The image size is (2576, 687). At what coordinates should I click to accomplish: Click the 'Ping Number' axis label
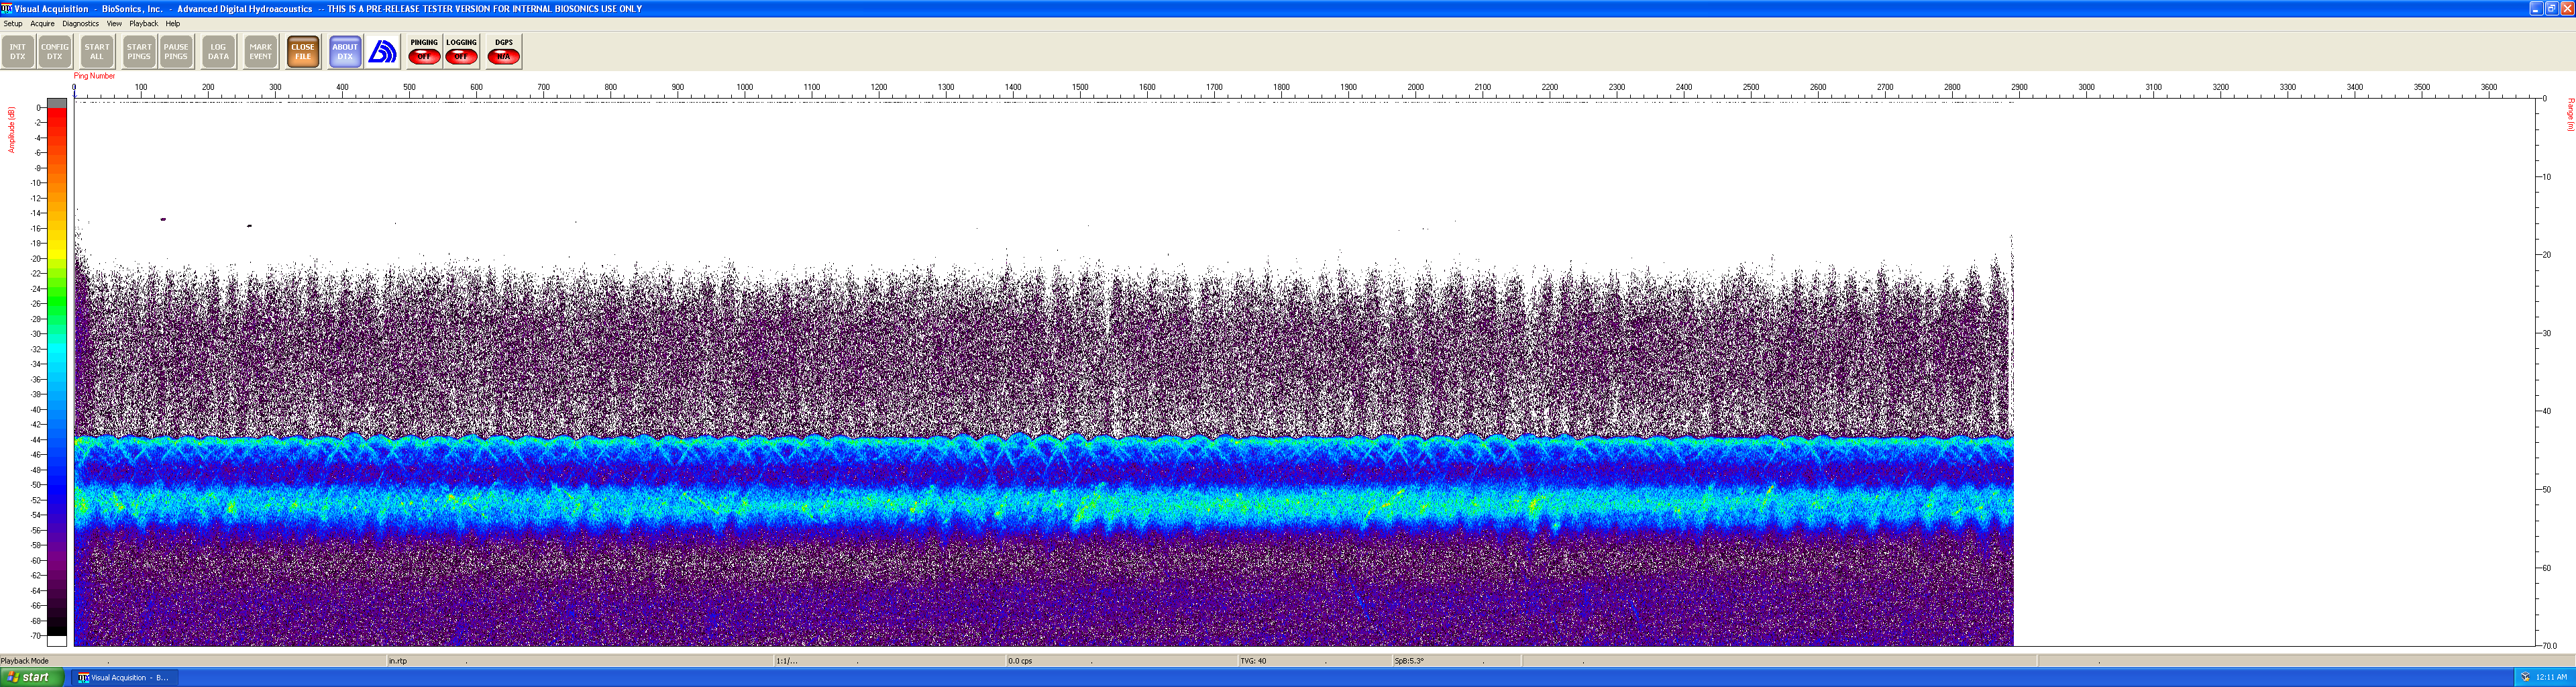(x=94, y=76)
